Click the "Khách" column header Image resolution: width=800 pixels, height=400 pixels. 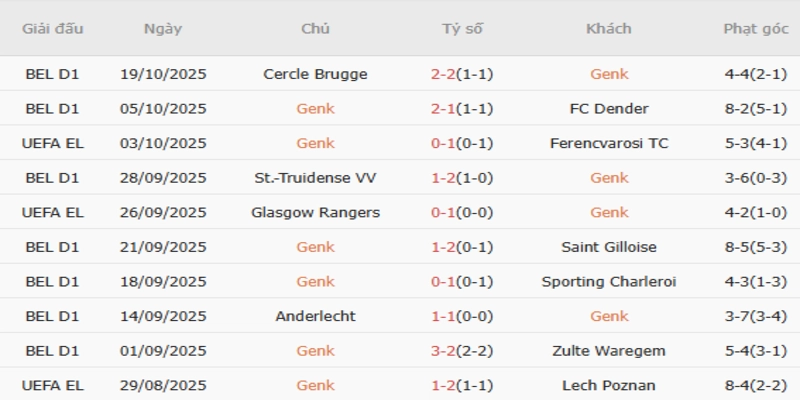[x=609, y=29]
